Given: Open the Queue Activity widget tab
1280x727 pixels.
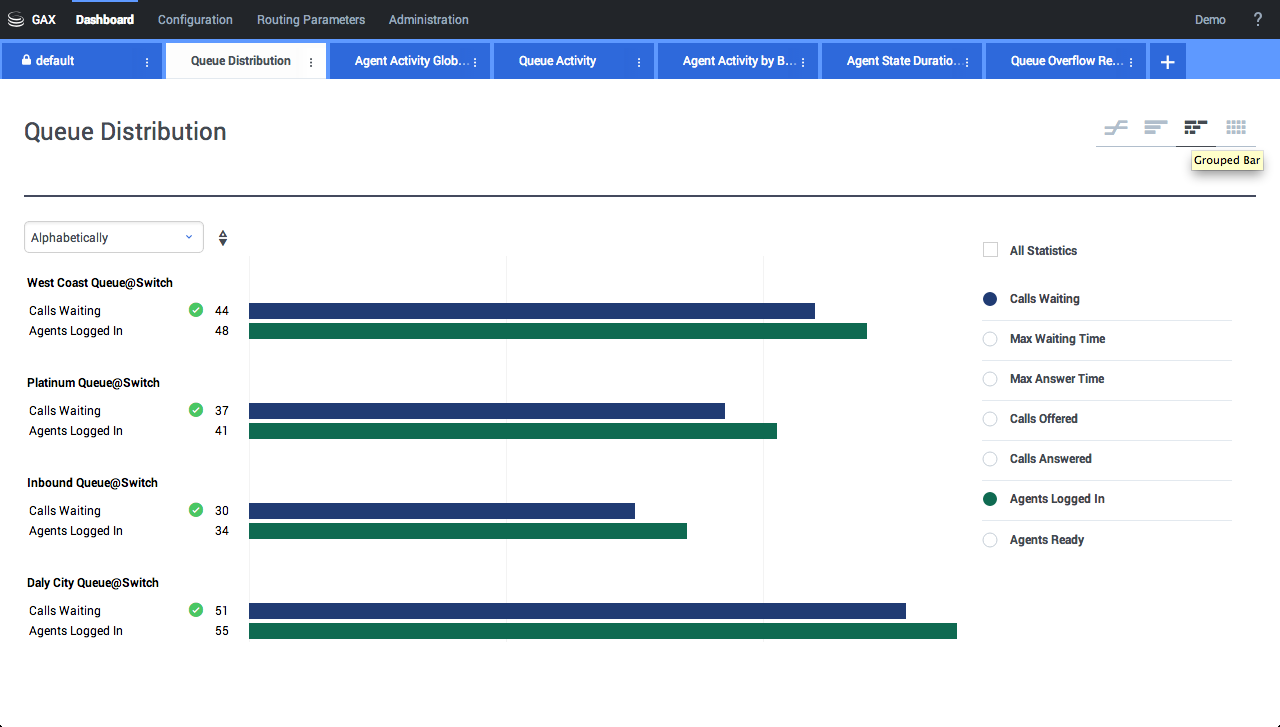Looking at the screenshot, I should click(557, 60).
